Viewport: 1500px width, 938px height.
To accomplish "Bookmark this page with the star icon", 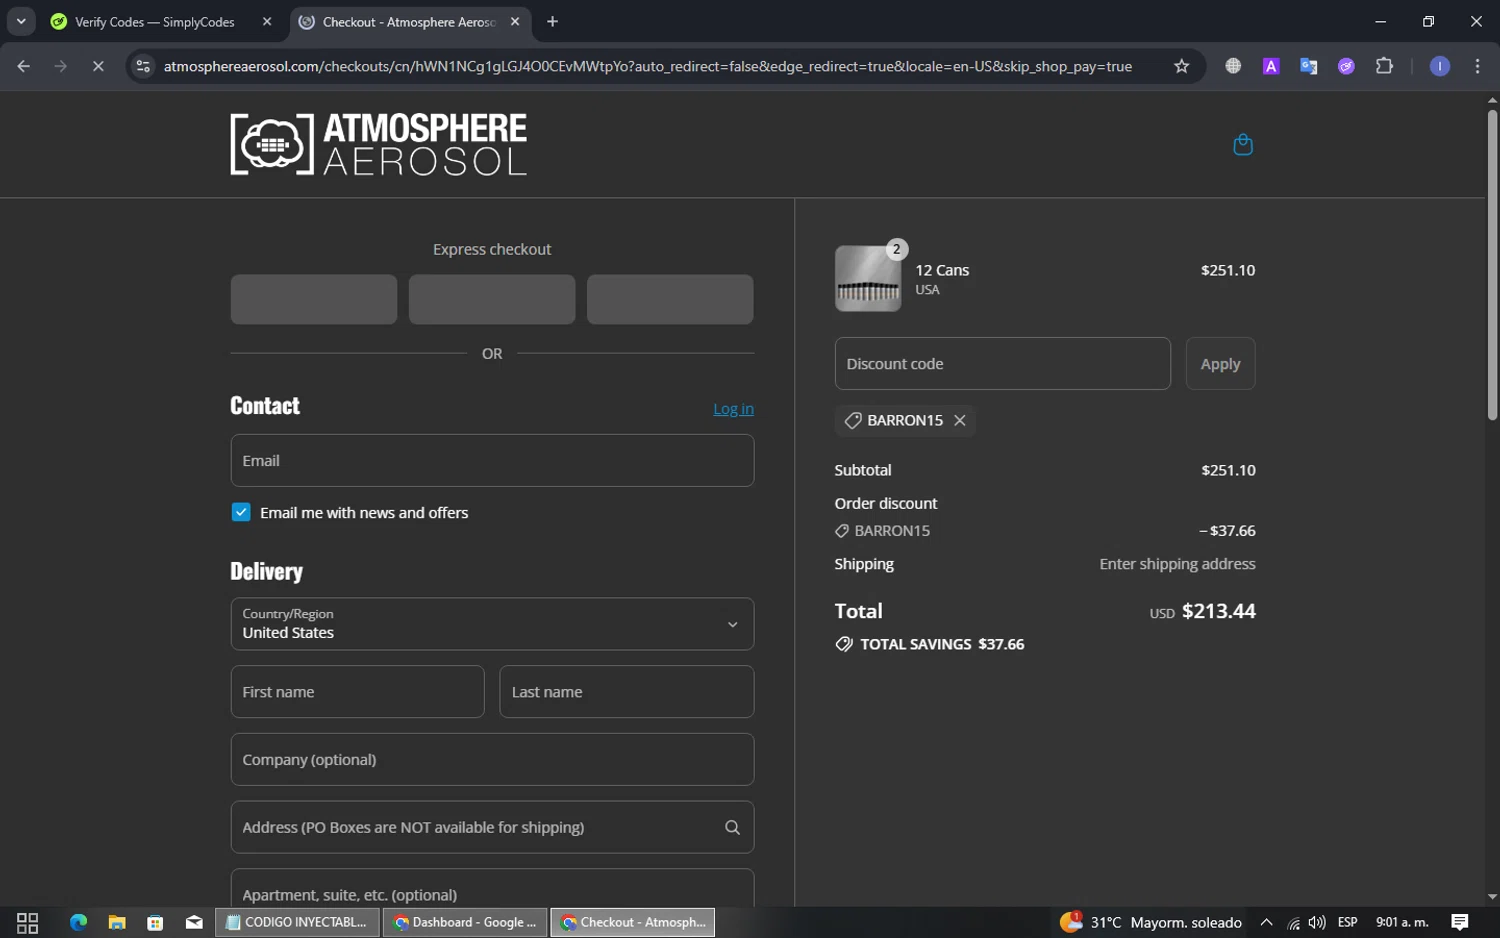I will (1181, 66).
